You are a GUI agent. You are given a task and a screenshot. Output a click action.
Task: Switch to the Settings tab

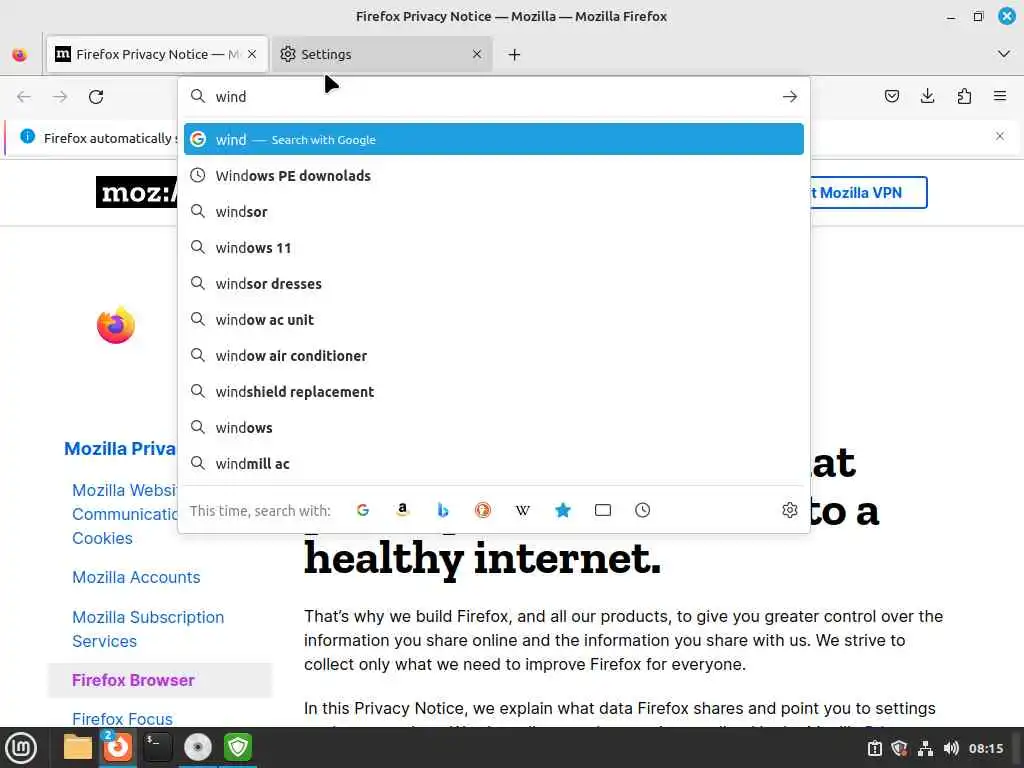381,54
